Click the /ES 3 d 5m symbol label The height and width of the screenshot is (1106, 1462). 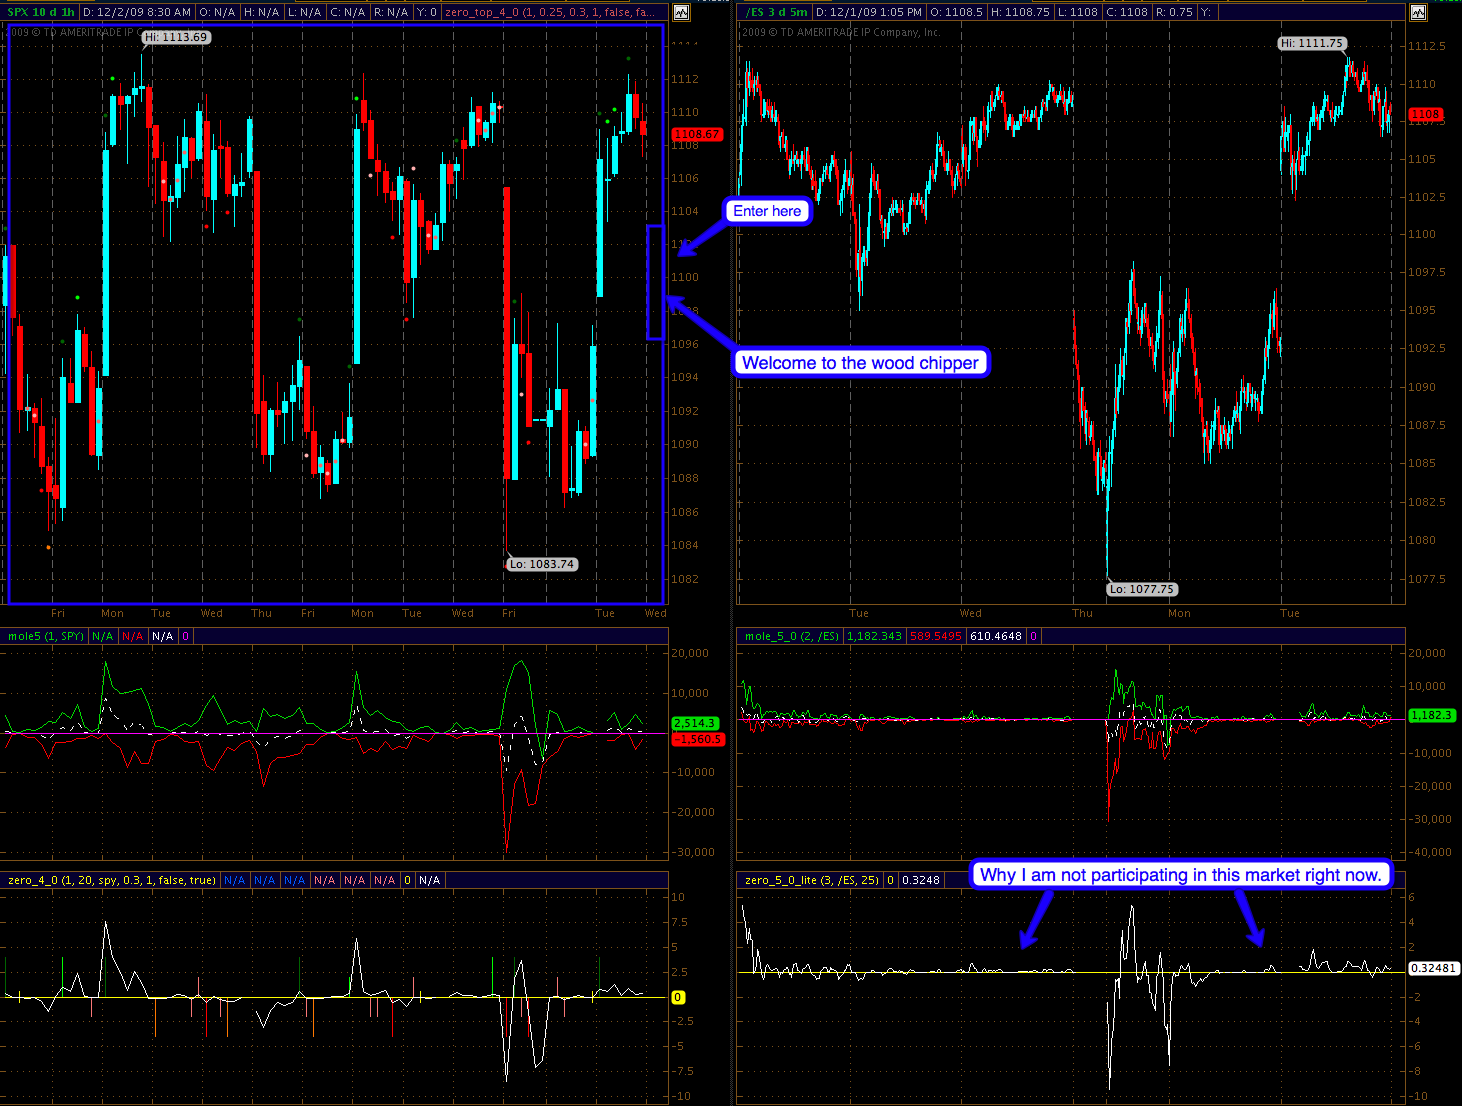click(x=776, y=12)
